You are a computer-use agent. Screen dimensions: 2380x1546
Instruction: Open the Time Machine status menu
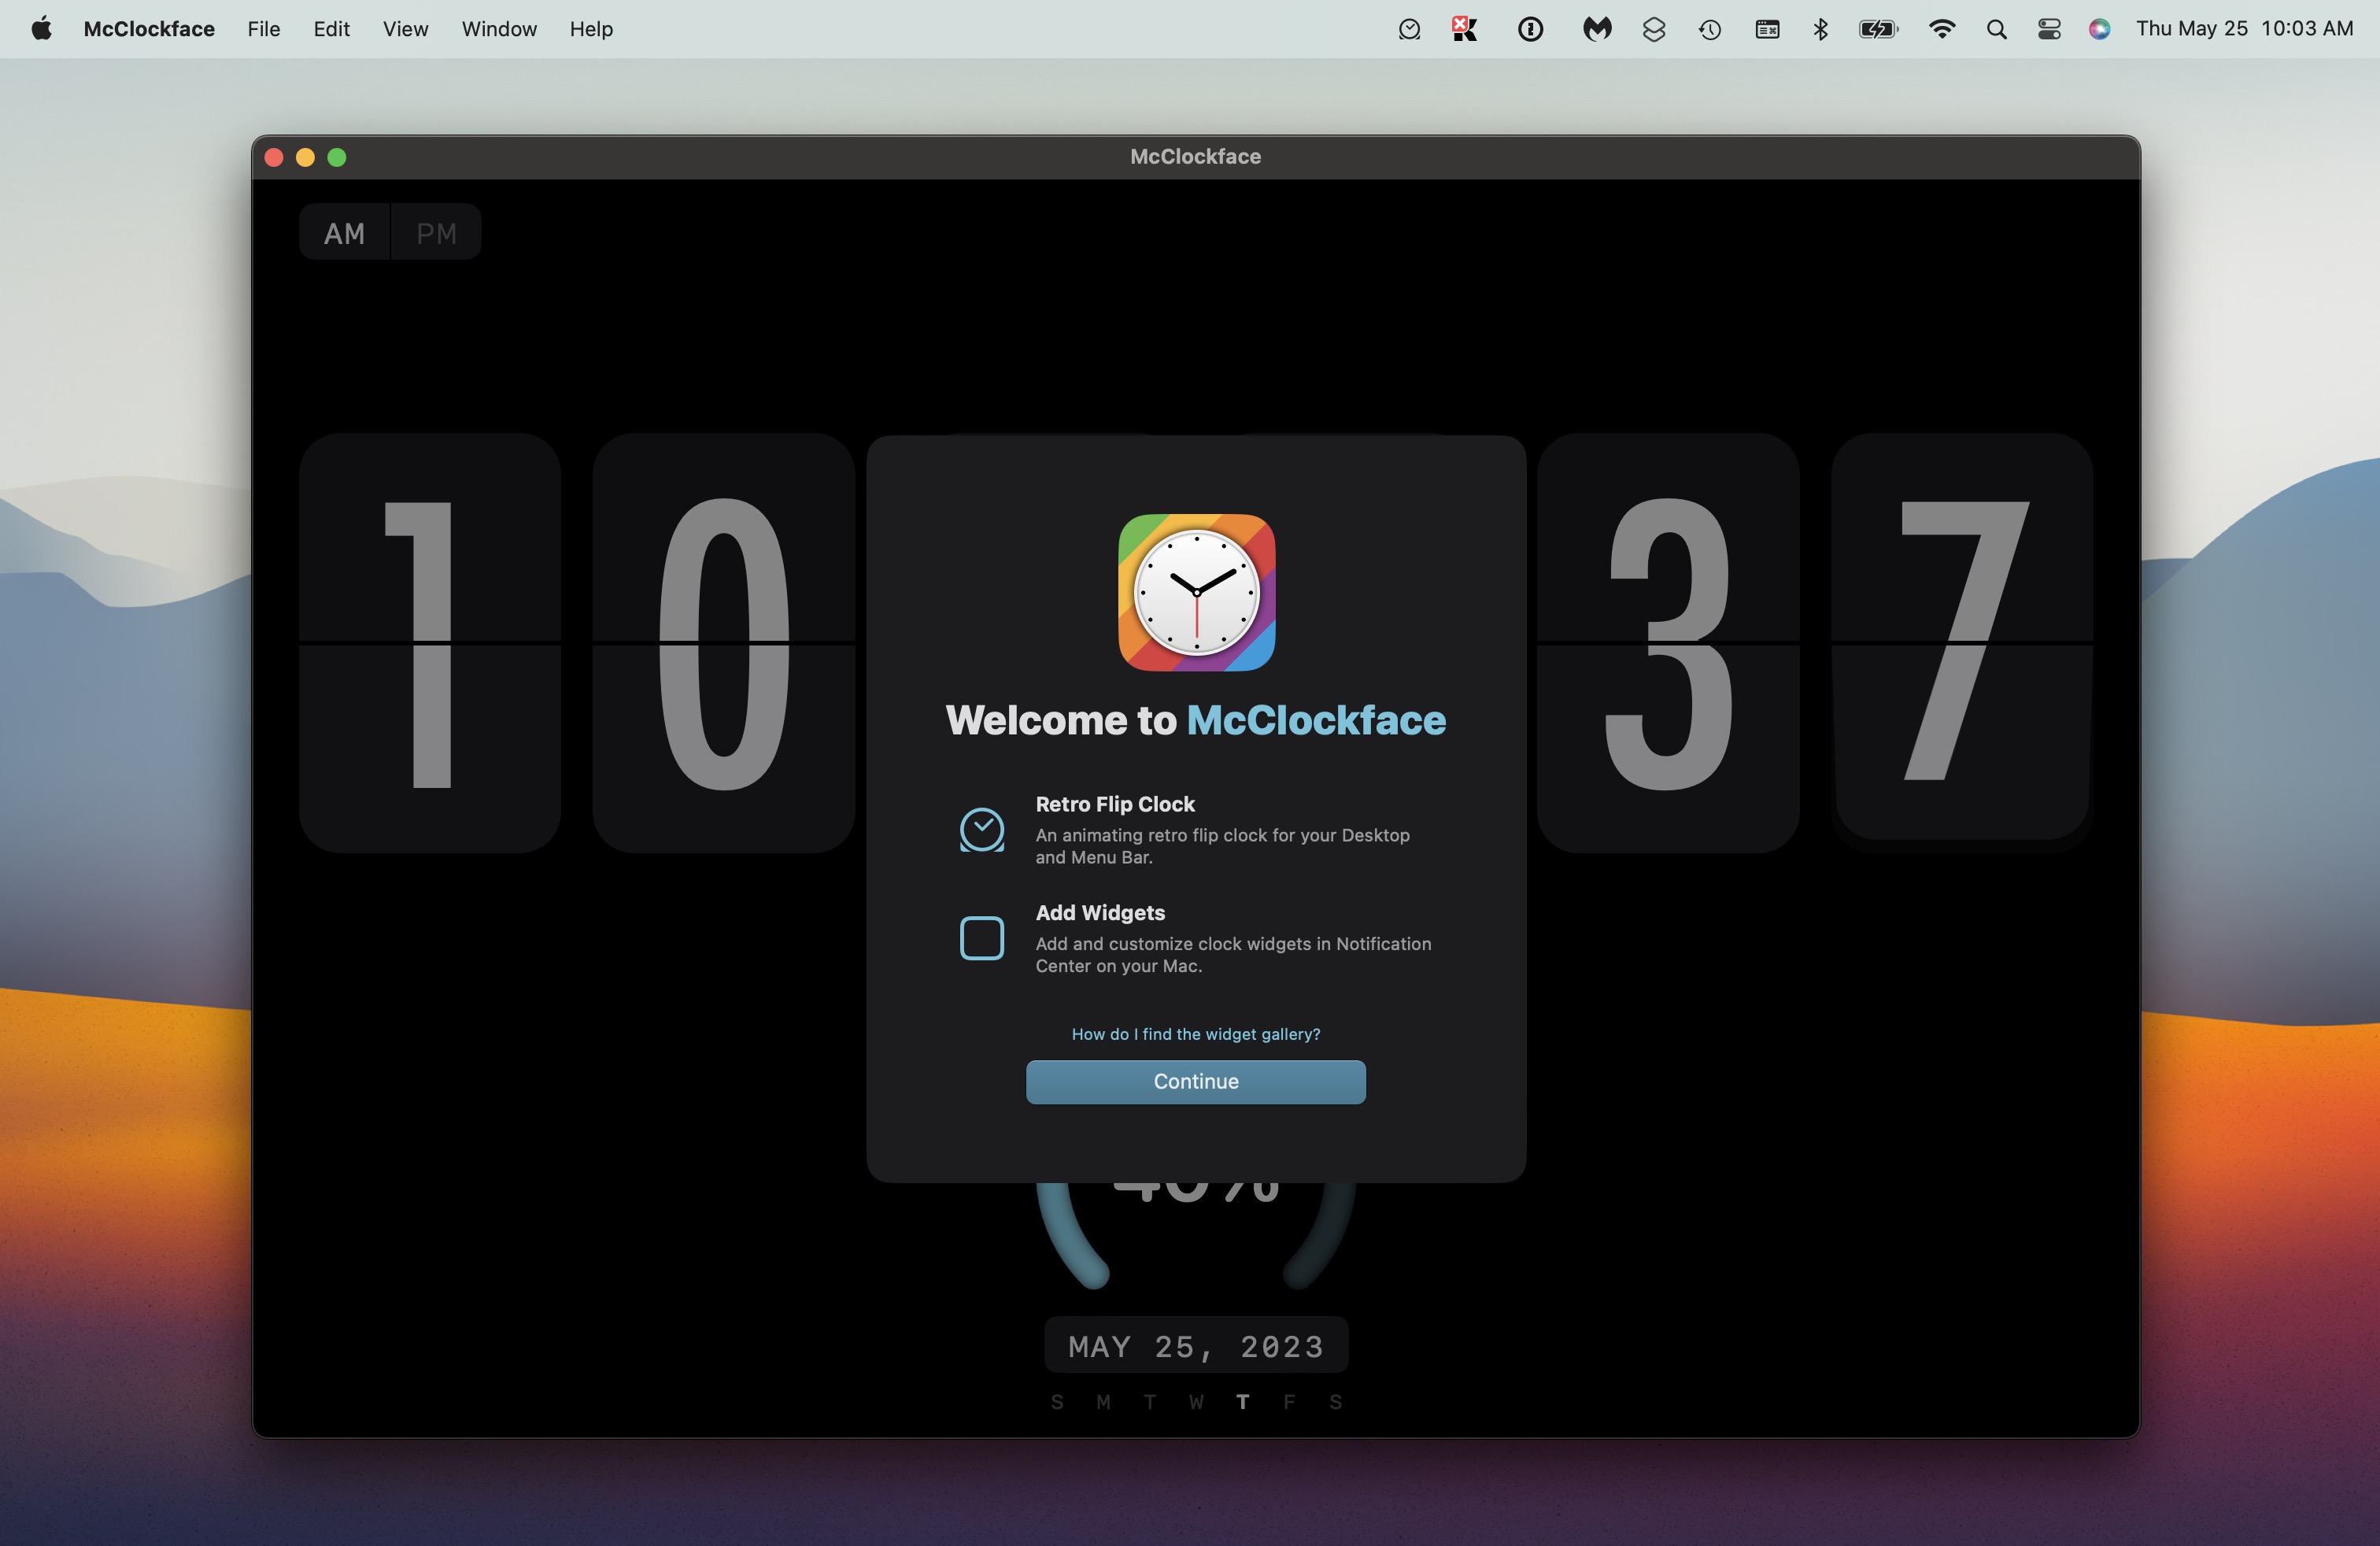click(1709, 29)
